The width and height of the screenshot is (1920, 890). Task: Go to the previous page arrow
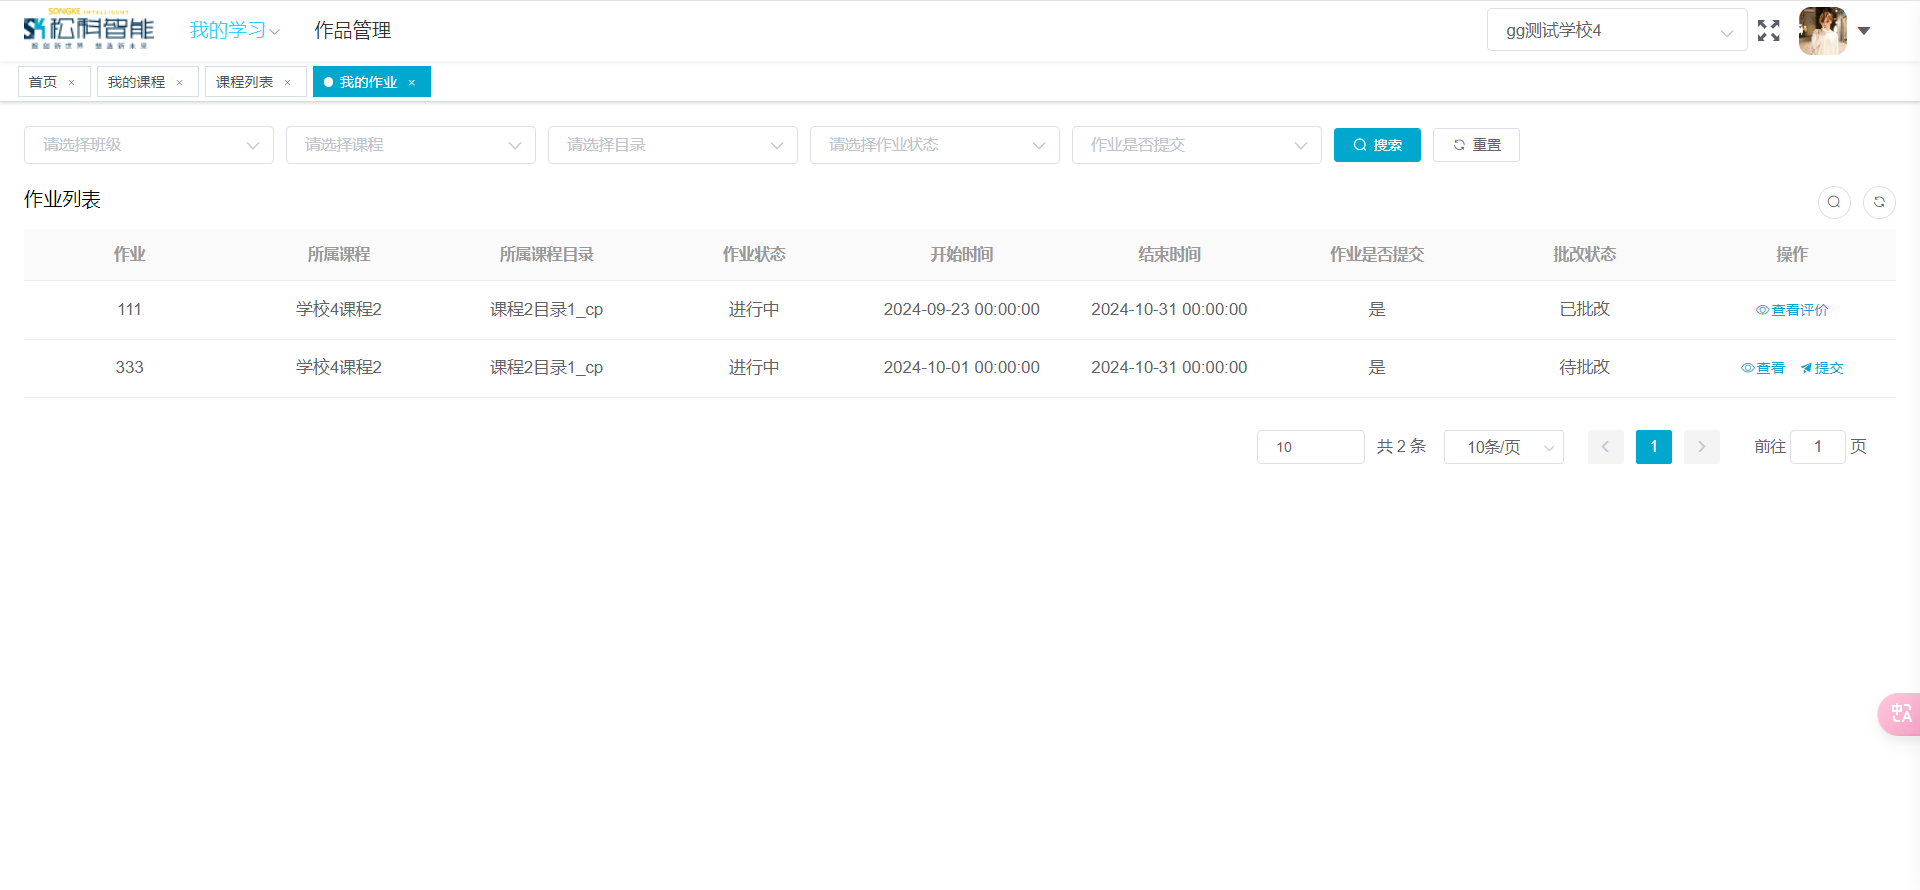point(1605,447)
